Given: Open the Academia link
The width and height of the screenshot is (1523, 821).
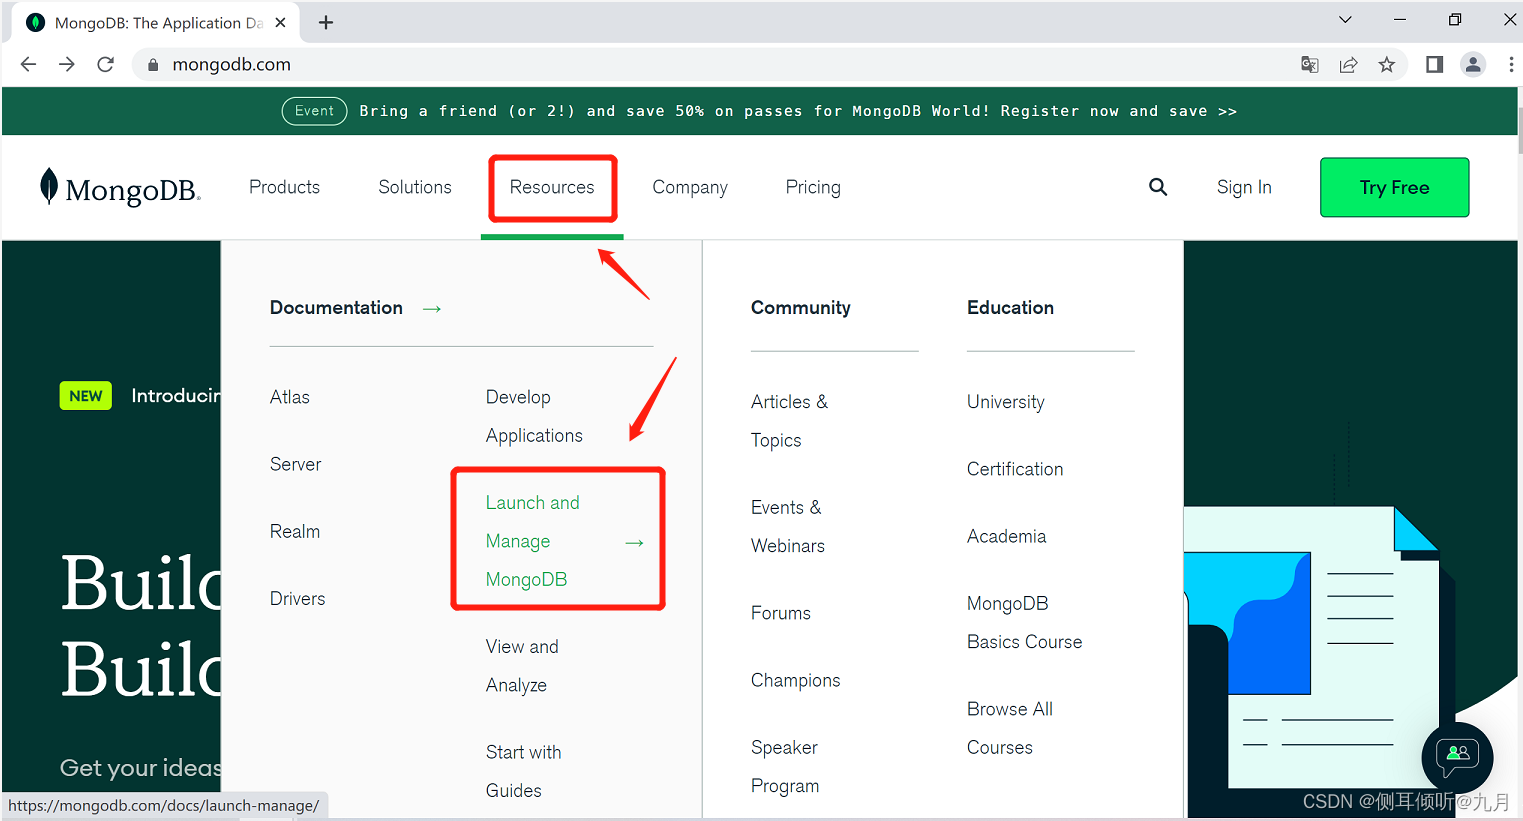Looking at the screenshot, I should point(1007,536).
